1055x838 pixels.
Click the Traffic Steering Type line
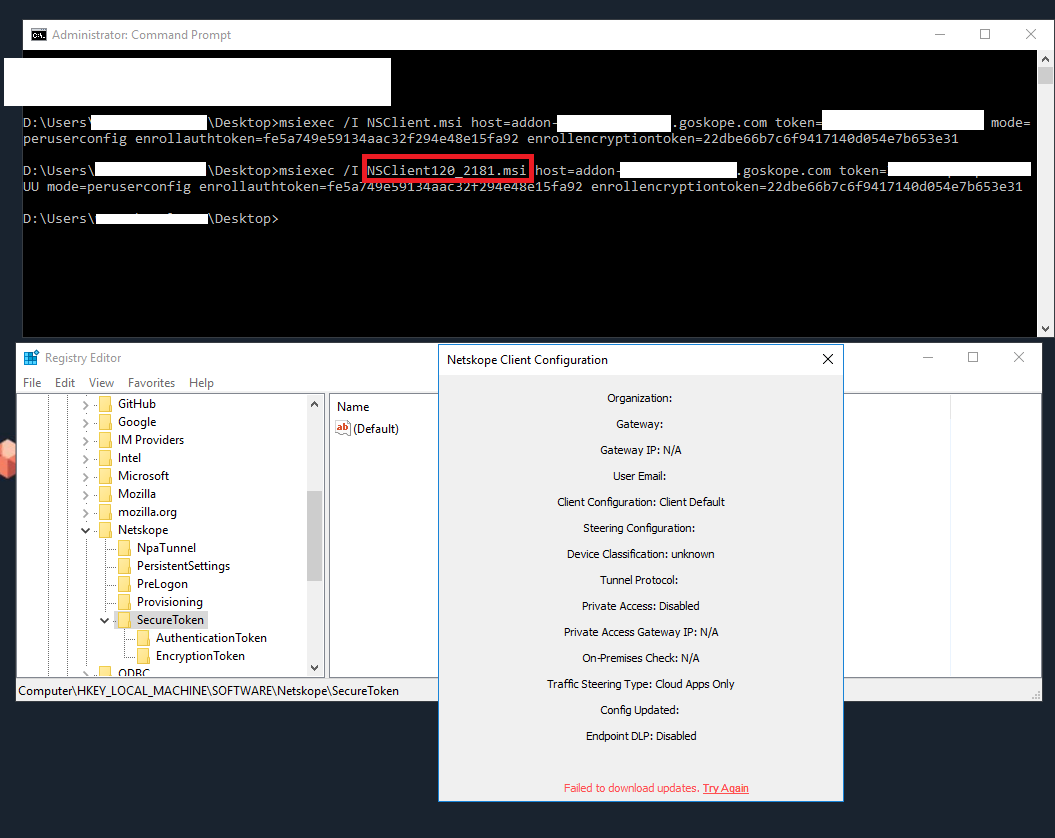pyautogui.click(x=641, y=684)
